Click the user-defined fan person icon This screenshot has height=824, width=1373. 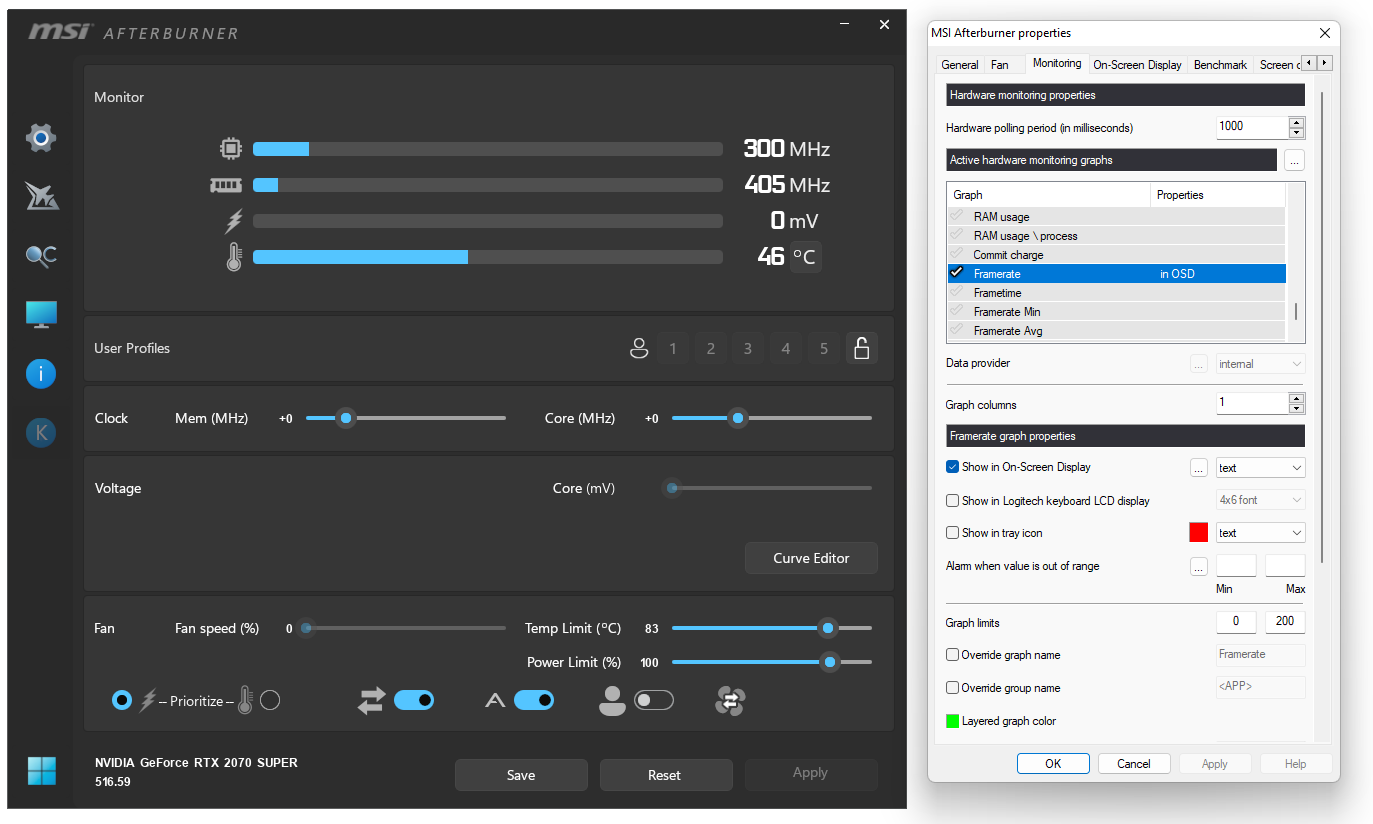(x=612, y=701)
